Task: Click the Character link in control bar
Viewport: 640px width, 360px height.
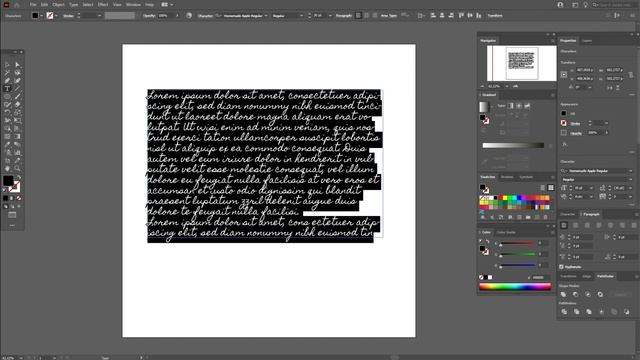Action: (x=205, y=16)
